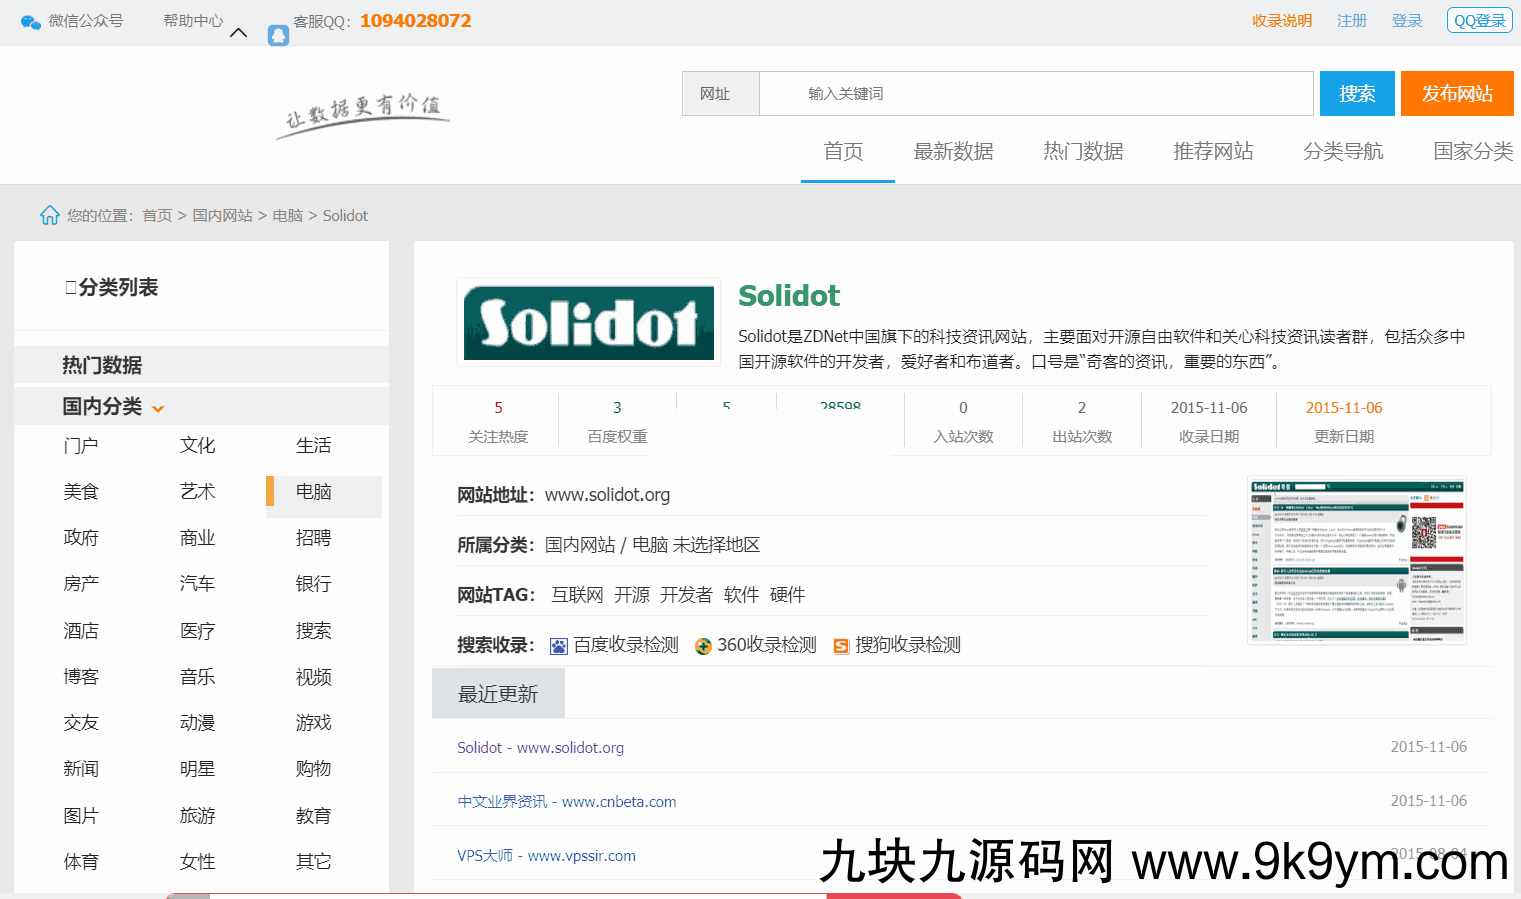Click the WeChat official account icon
This screenshot has width=1521, height=899.
[x=31, y=22]
